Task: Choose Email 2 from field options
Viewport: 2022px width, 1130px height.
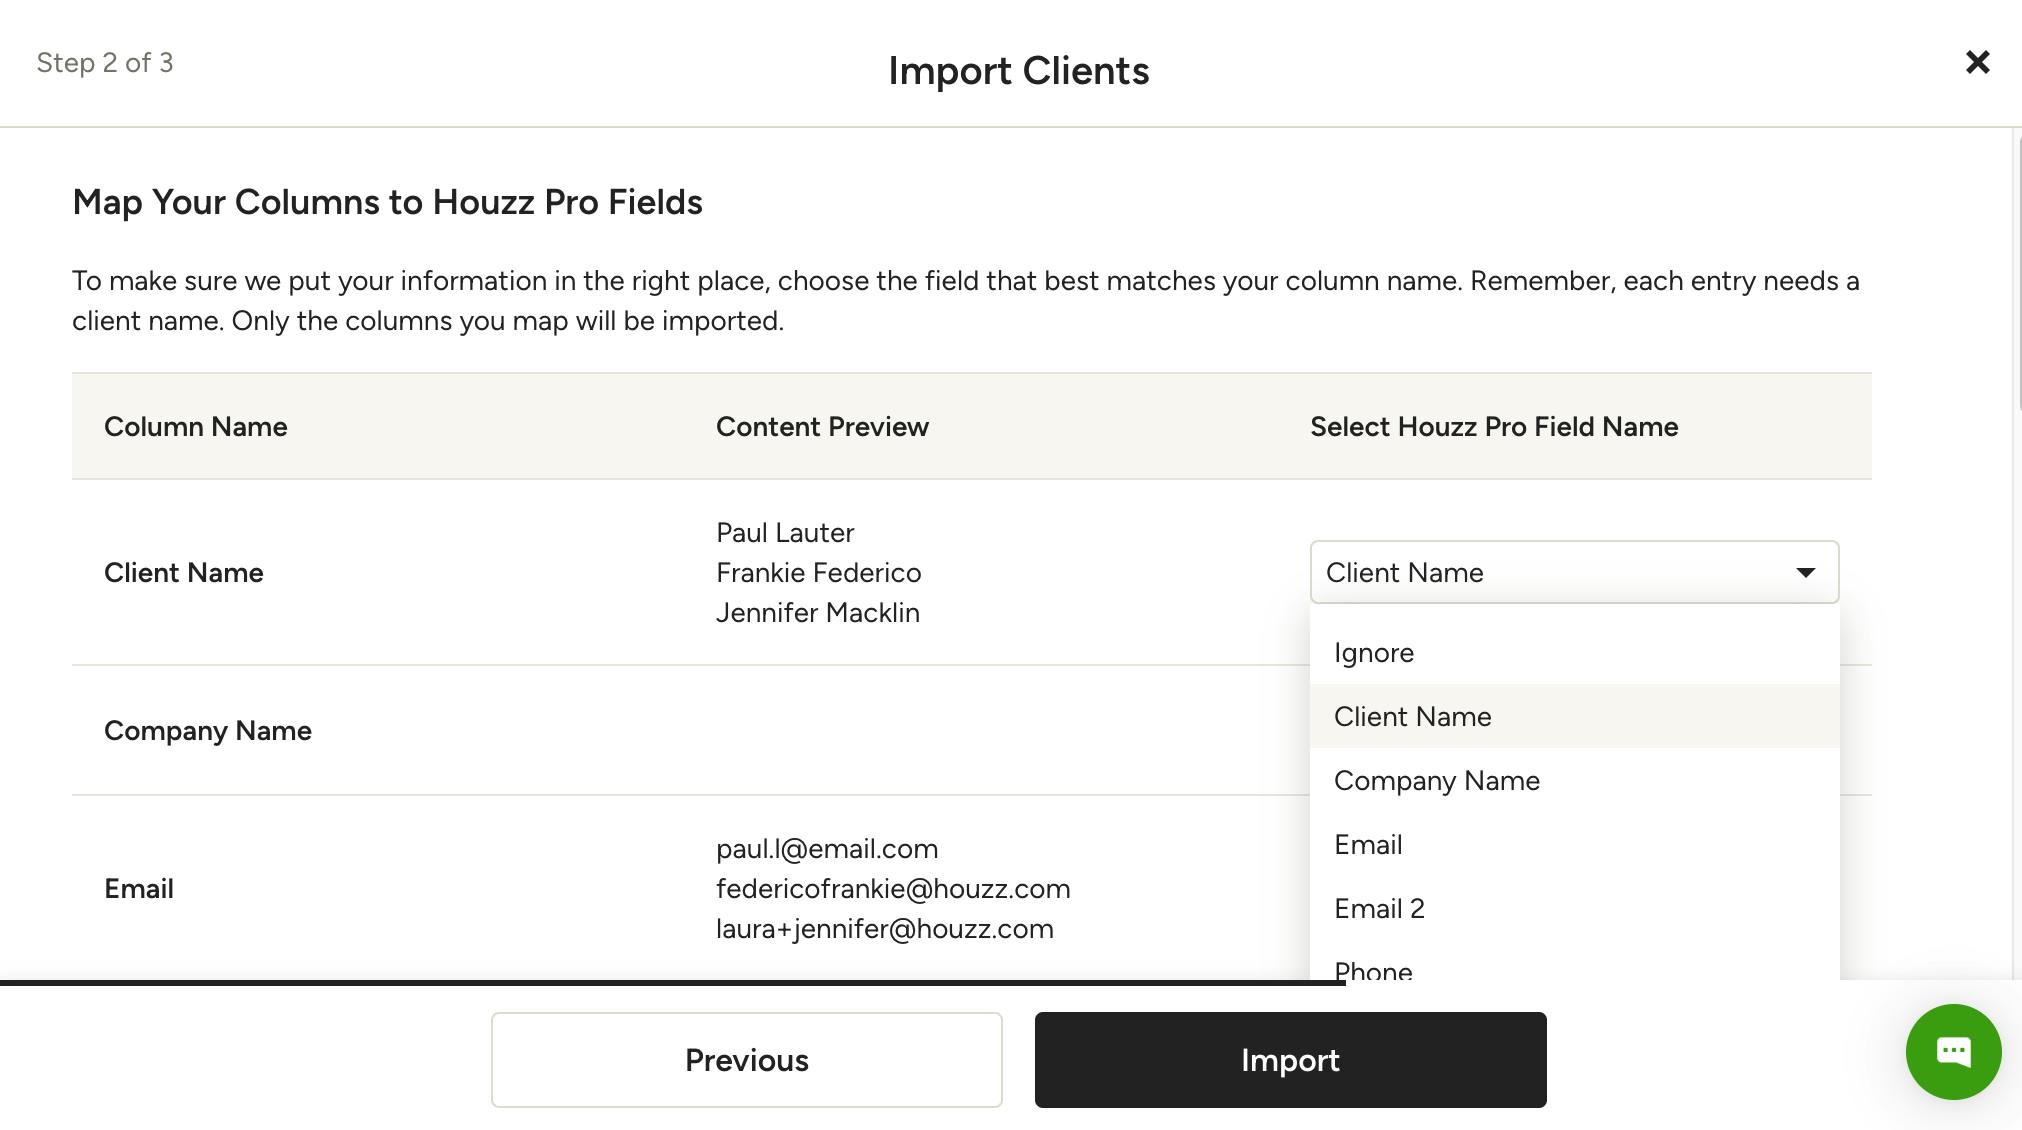Action: 1379,909
